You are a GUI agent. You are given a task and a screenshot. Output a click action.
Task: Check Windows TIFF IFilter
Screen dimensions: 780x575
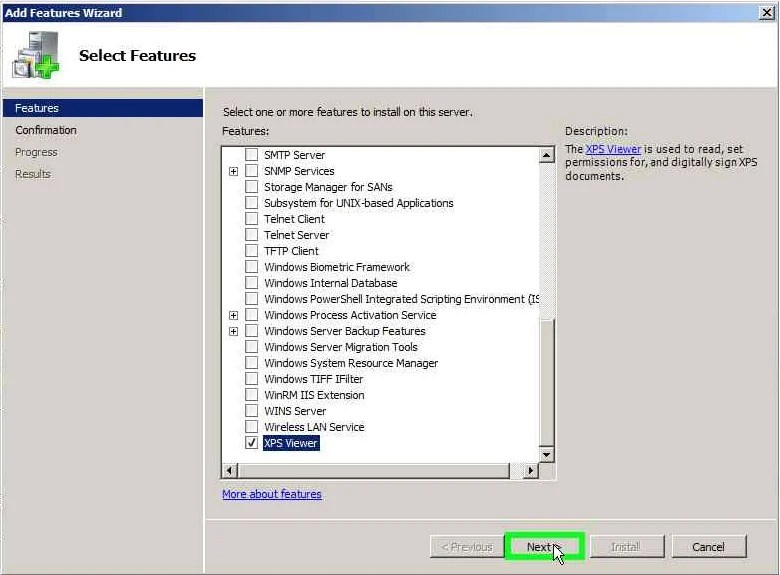tap(252, 379)
